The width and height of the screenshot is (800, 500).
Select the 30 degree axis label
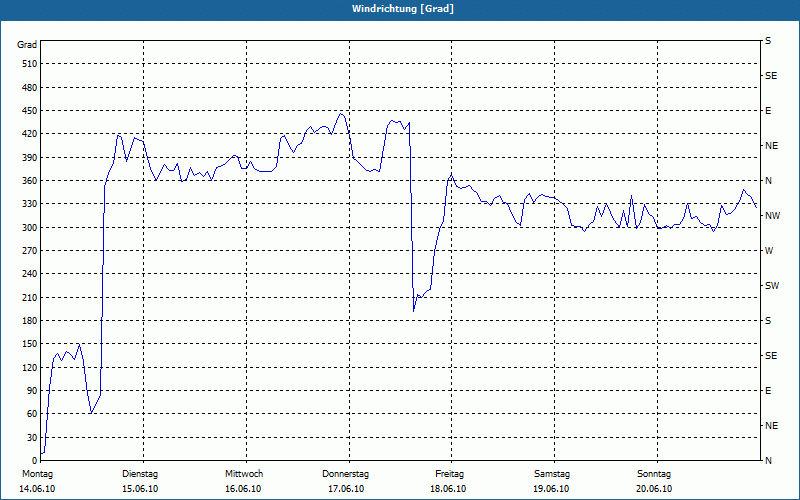click(32, 438)
